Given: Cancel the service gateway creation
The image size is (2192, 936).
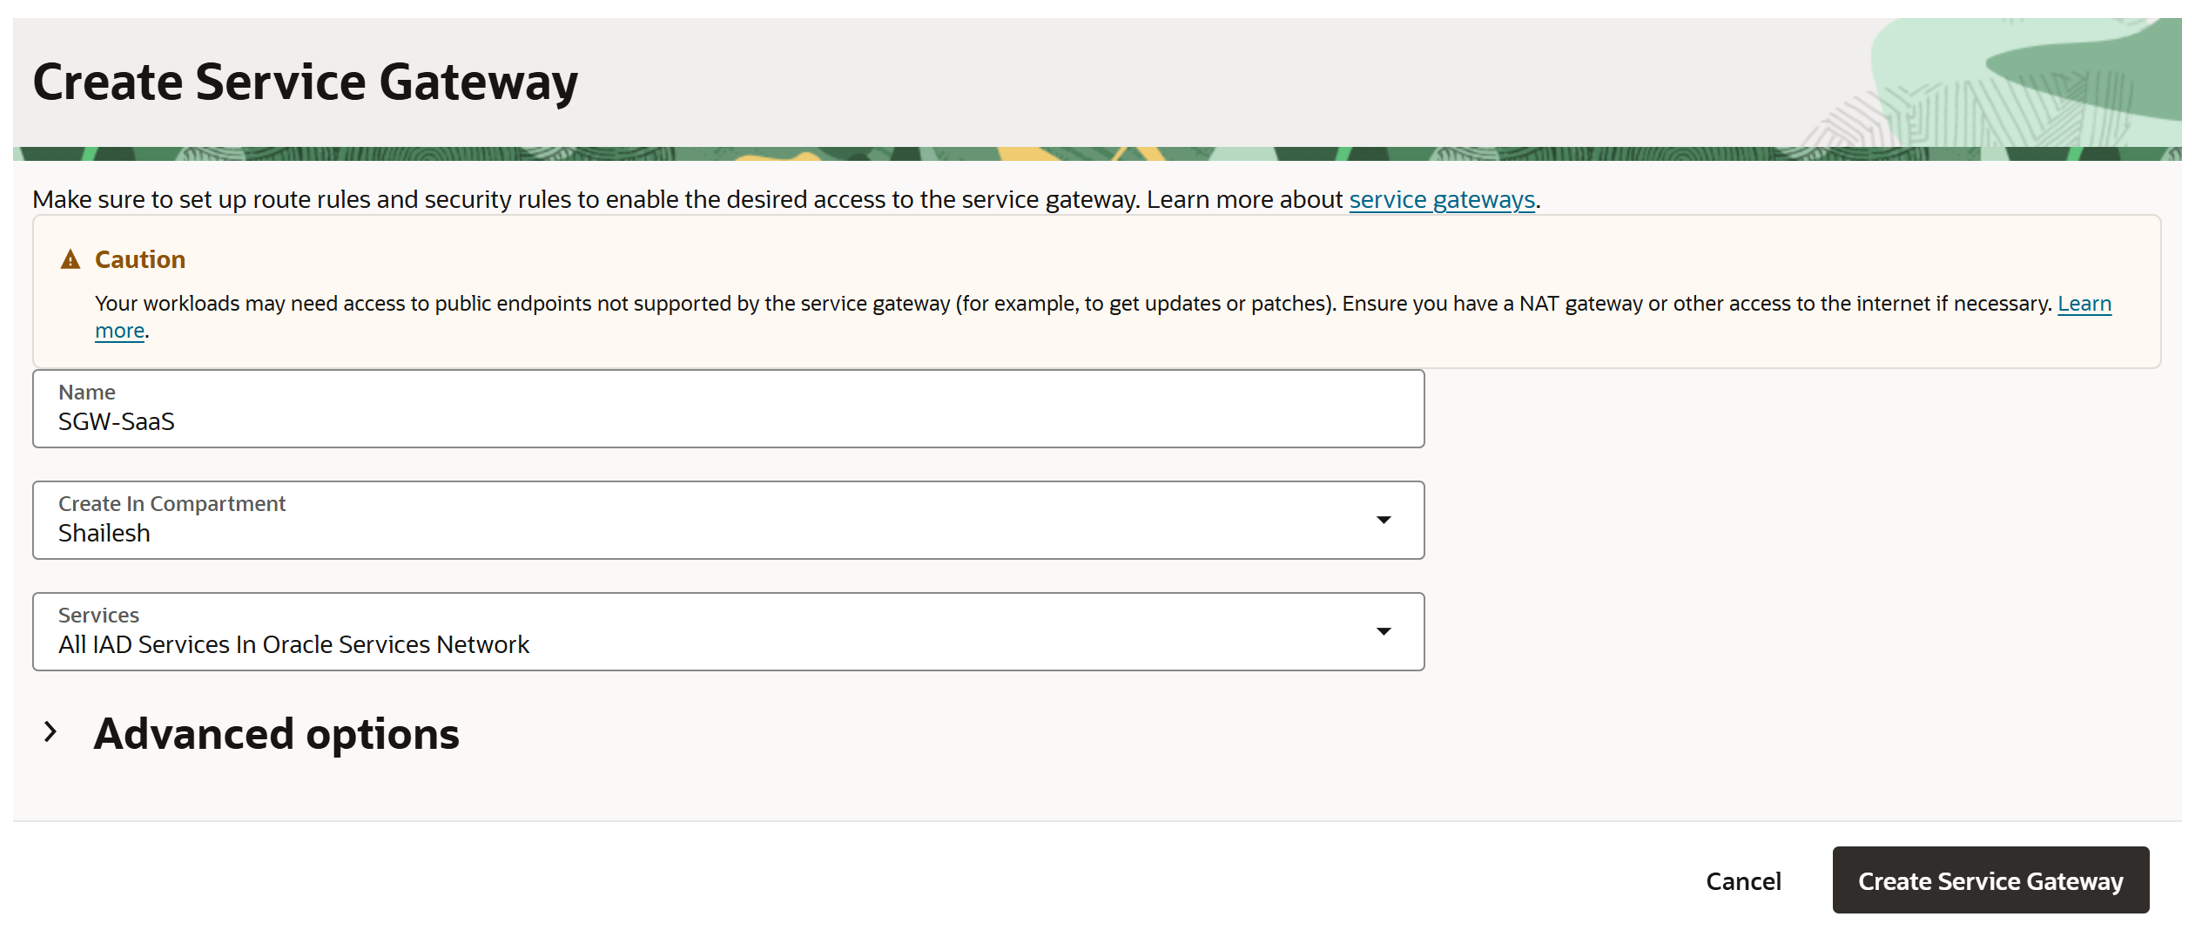Looking at the screenshot, I should 1743,881.
